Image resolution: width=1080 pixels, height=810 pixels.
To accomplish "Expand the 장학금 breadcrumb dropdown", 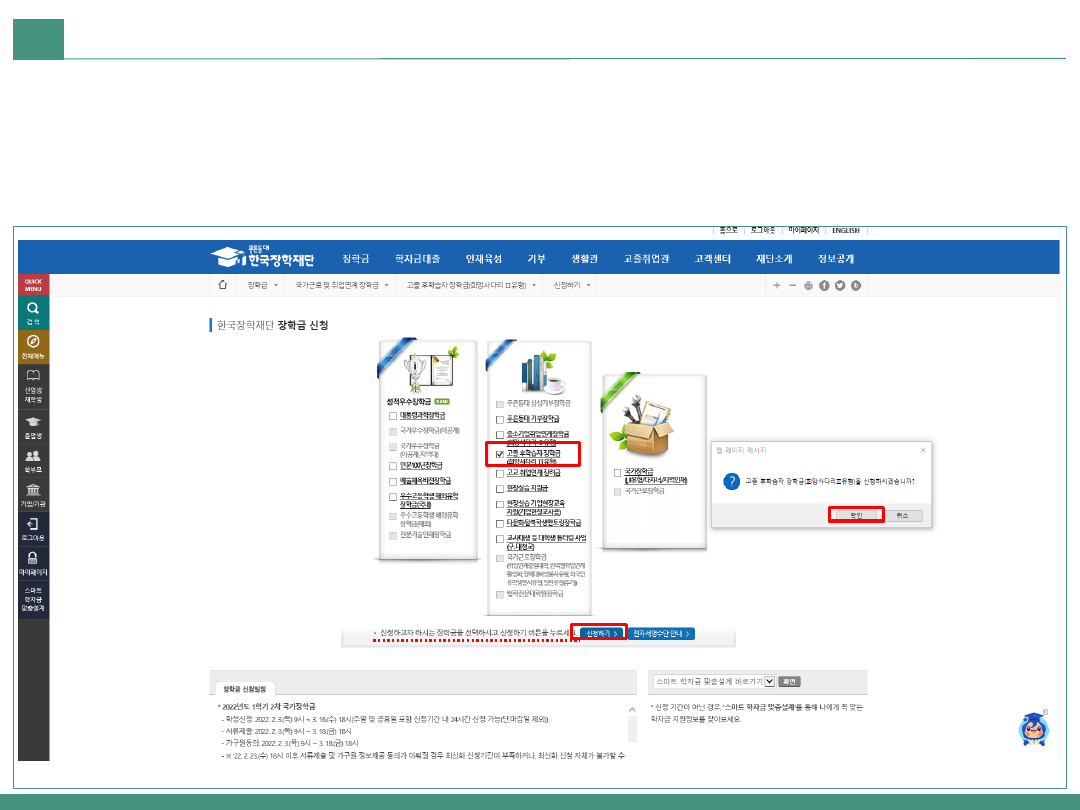I will [276, 285].
